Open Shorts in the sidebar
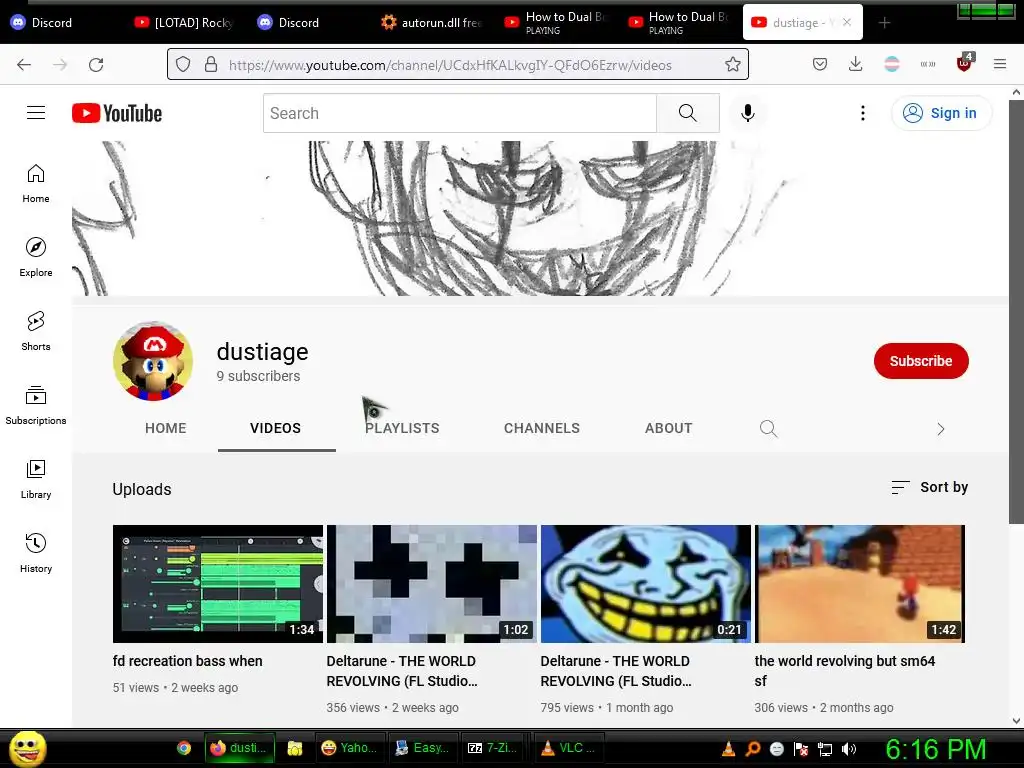This screenshot has width=1024, height=768. [36, 331]
